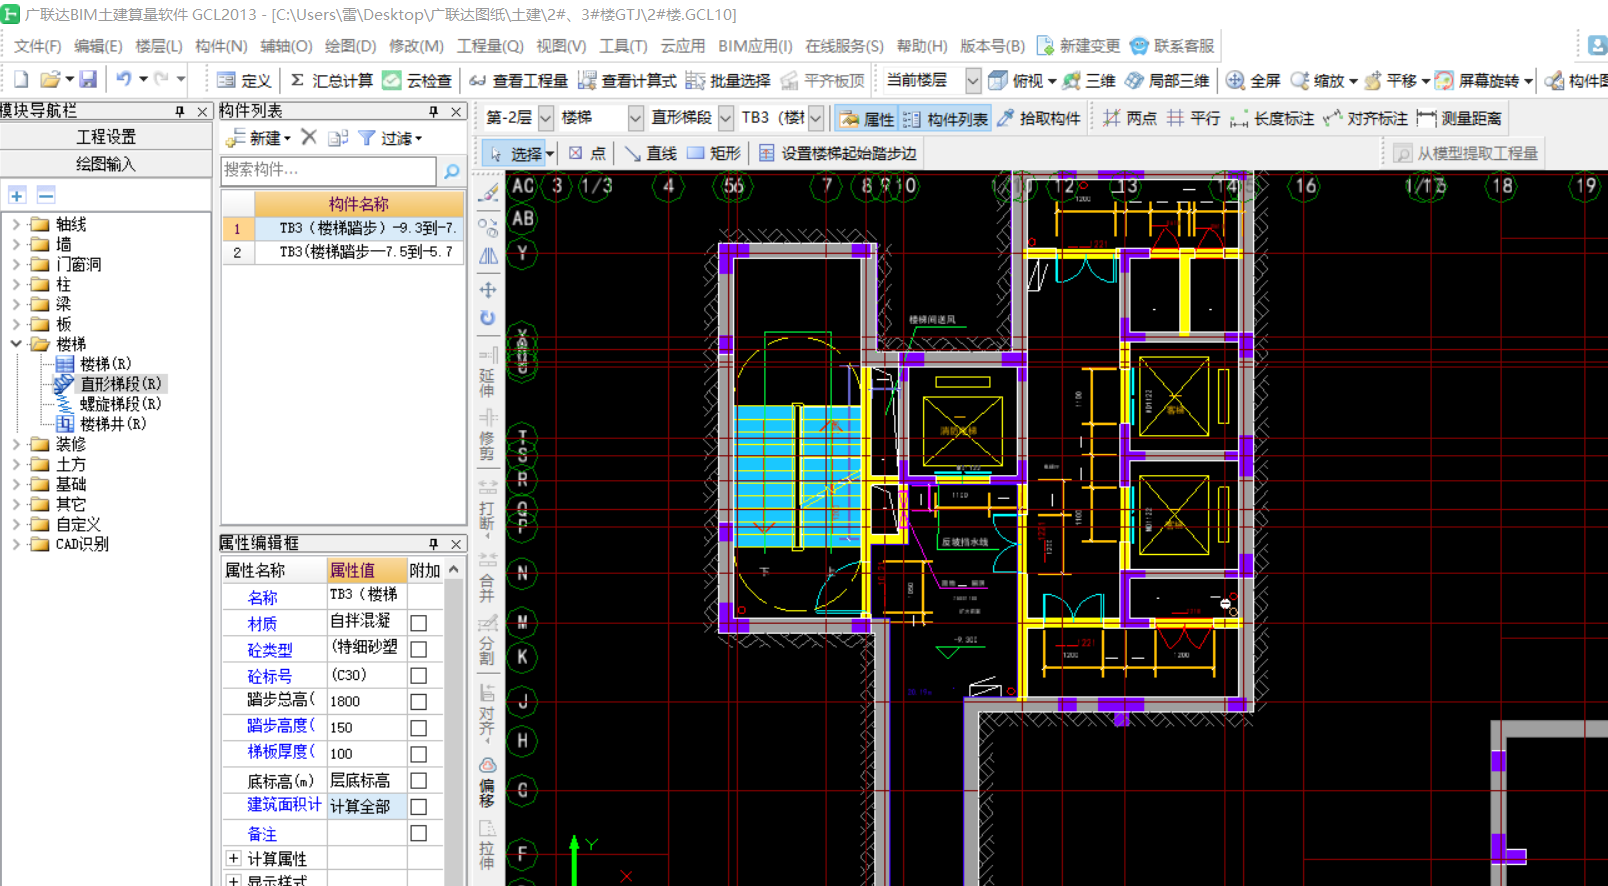Tick the 材质 row checkbox

(419, 623)
